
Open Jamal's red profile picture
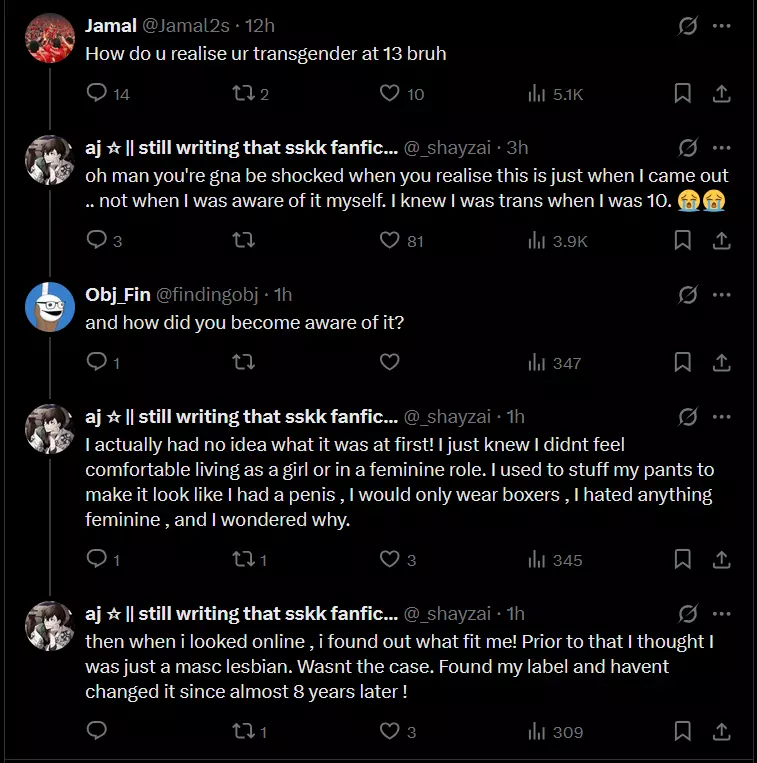[x=50, y=39]
